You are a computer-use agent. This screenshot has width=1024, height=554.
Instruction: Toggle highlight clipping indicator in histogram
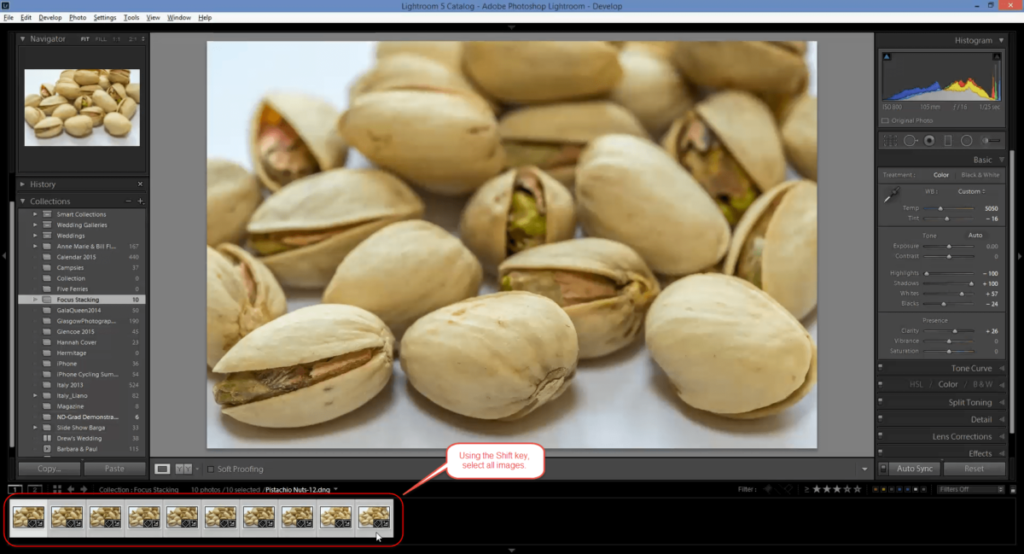click(x=997, y=57)
